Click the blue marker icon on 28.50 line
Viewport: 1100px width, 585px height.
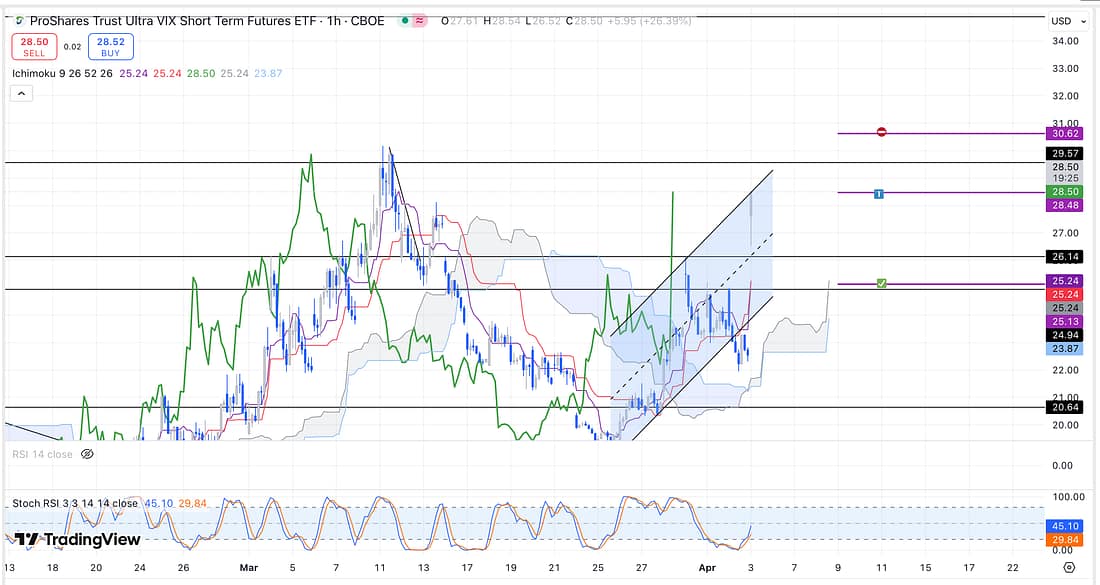878,192
